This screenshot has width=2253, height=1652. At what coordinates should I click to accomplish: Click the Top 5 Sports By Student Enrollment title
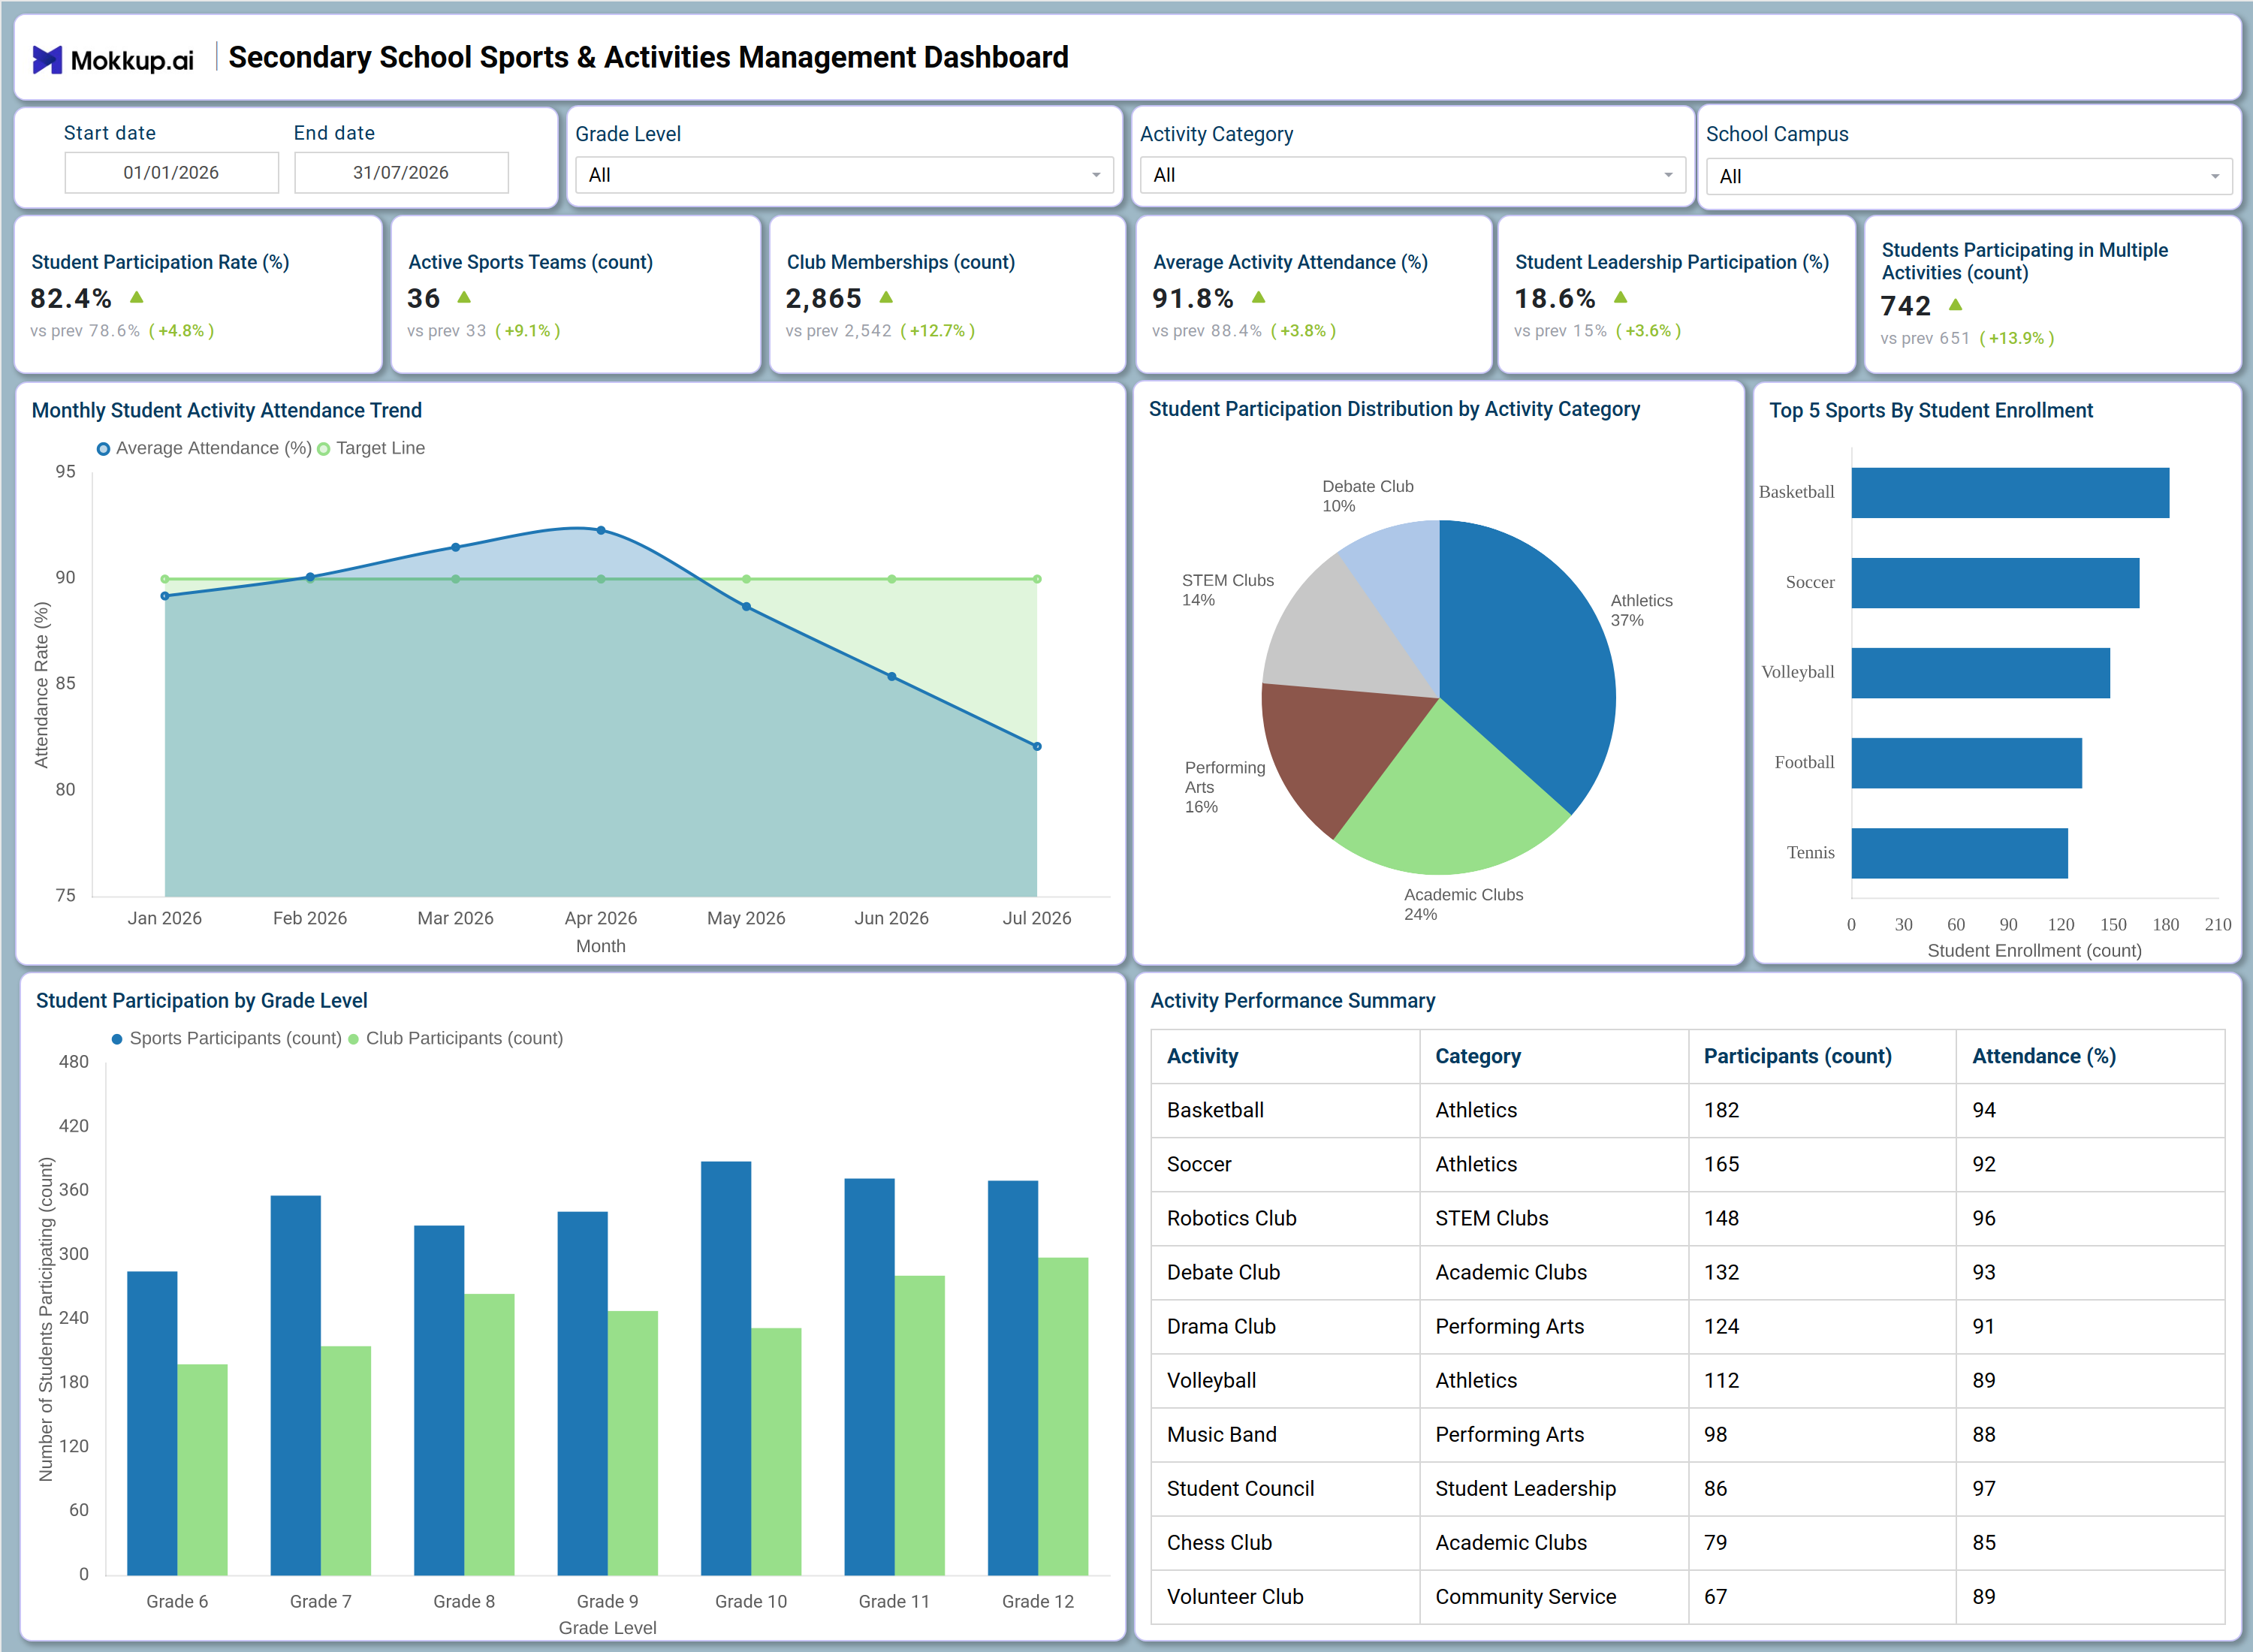point(1931,410)
